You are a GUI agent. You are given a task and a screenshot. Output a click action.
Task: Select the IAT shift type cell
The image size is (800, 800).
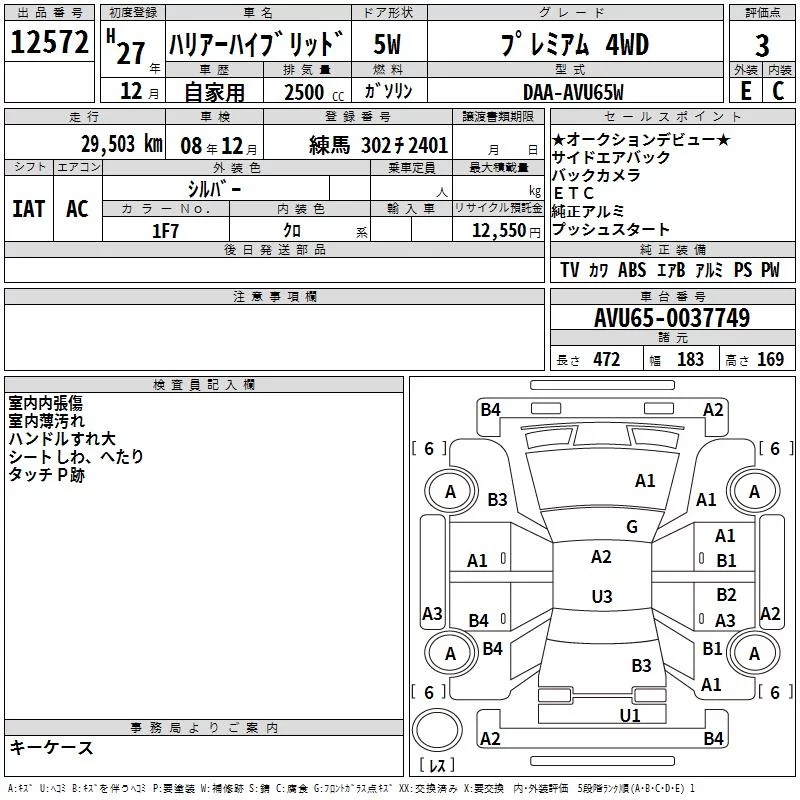click(x=29, y=208)
